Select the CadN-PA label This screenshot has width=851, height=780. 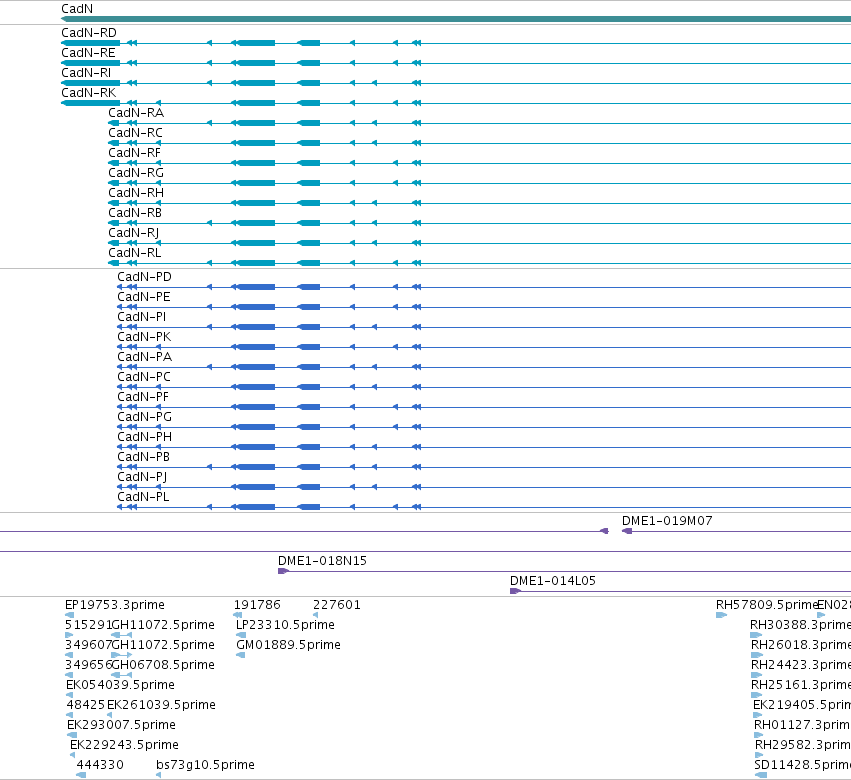(x=144, y=357)
